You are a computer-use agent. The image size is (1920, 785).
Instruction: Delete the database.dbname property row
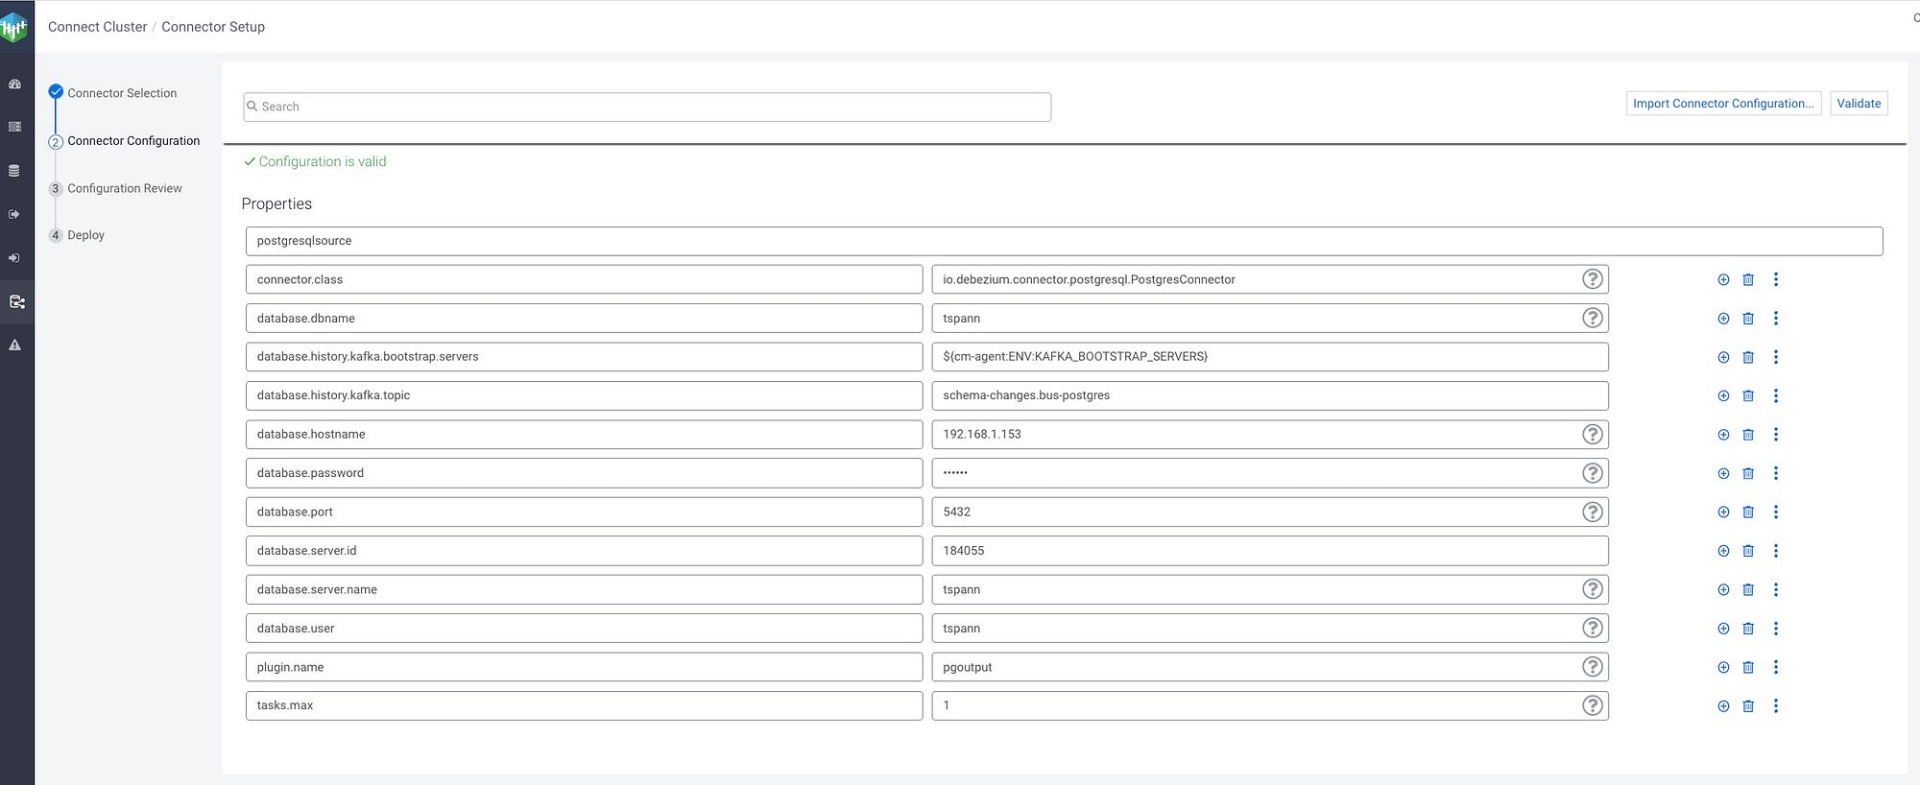pos(1748,319)
